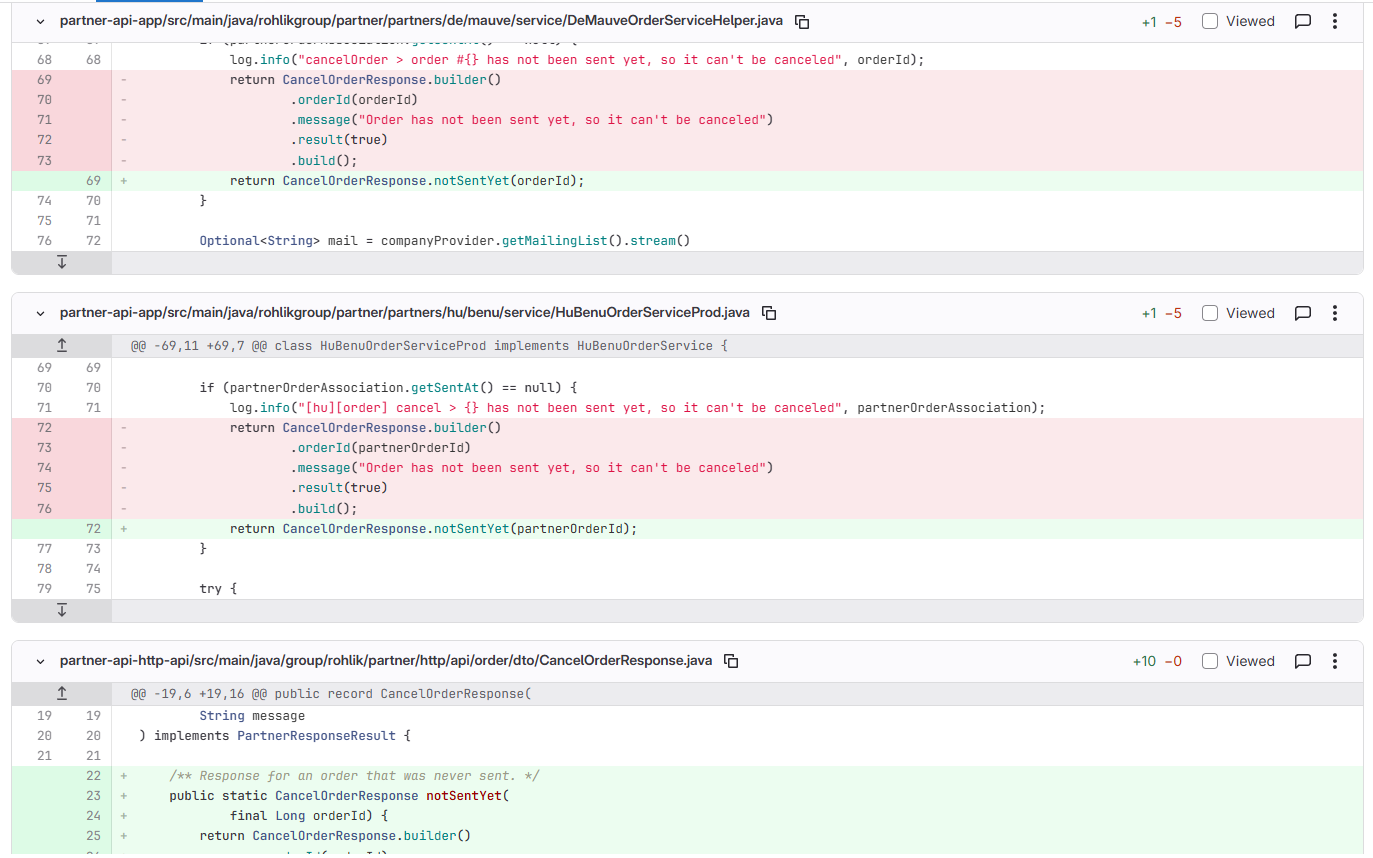Open CancelOrderResponse.java file path link

[386, 661]
